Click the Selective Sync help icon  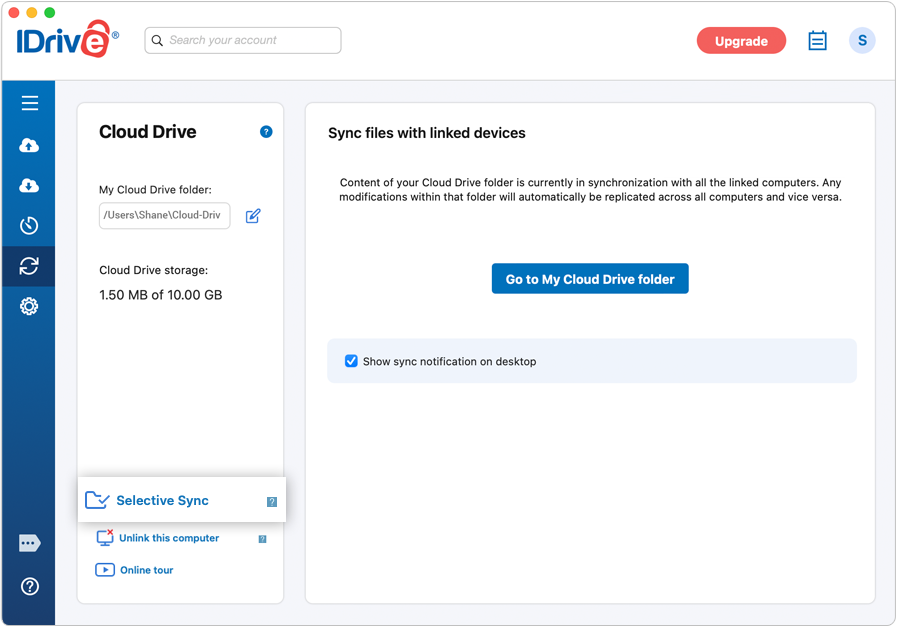[x=272, y=502]
